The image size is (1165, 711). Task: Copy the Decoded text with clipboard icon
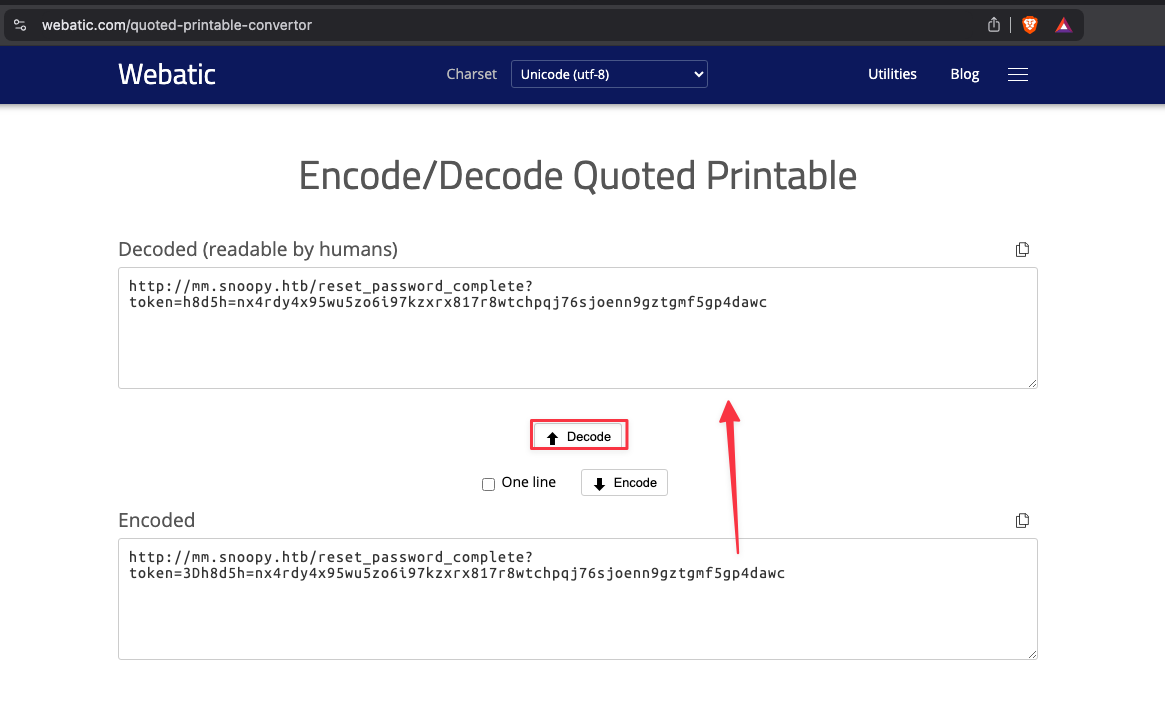click(1022, 250)
